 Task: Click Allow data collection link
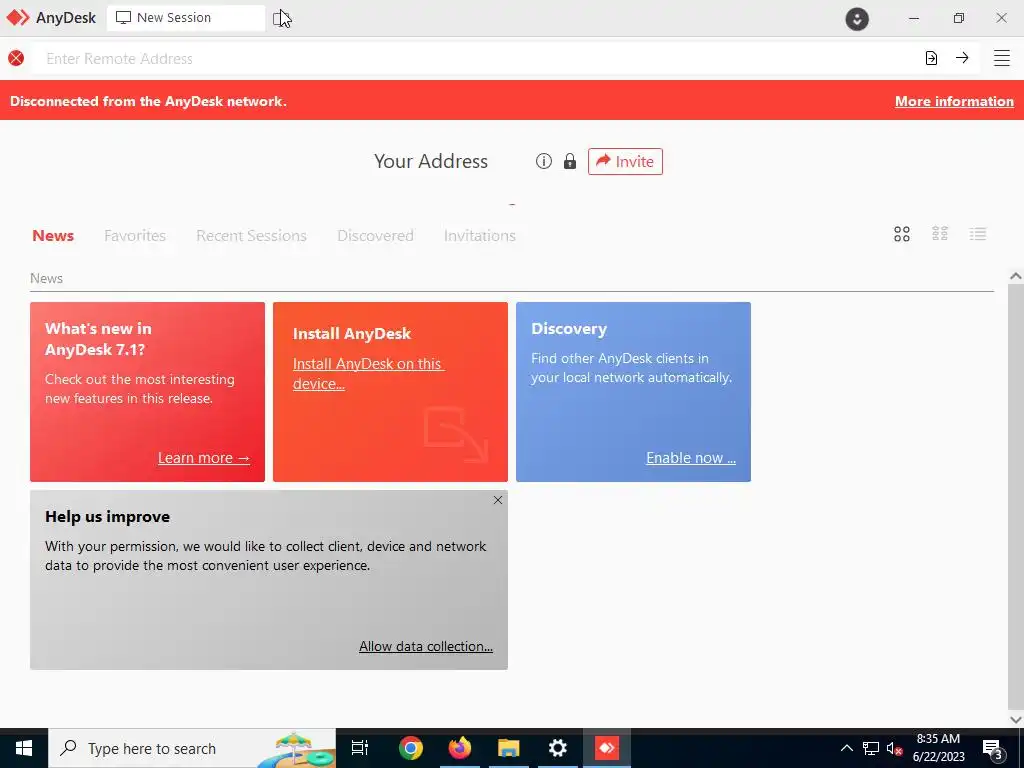426,646
